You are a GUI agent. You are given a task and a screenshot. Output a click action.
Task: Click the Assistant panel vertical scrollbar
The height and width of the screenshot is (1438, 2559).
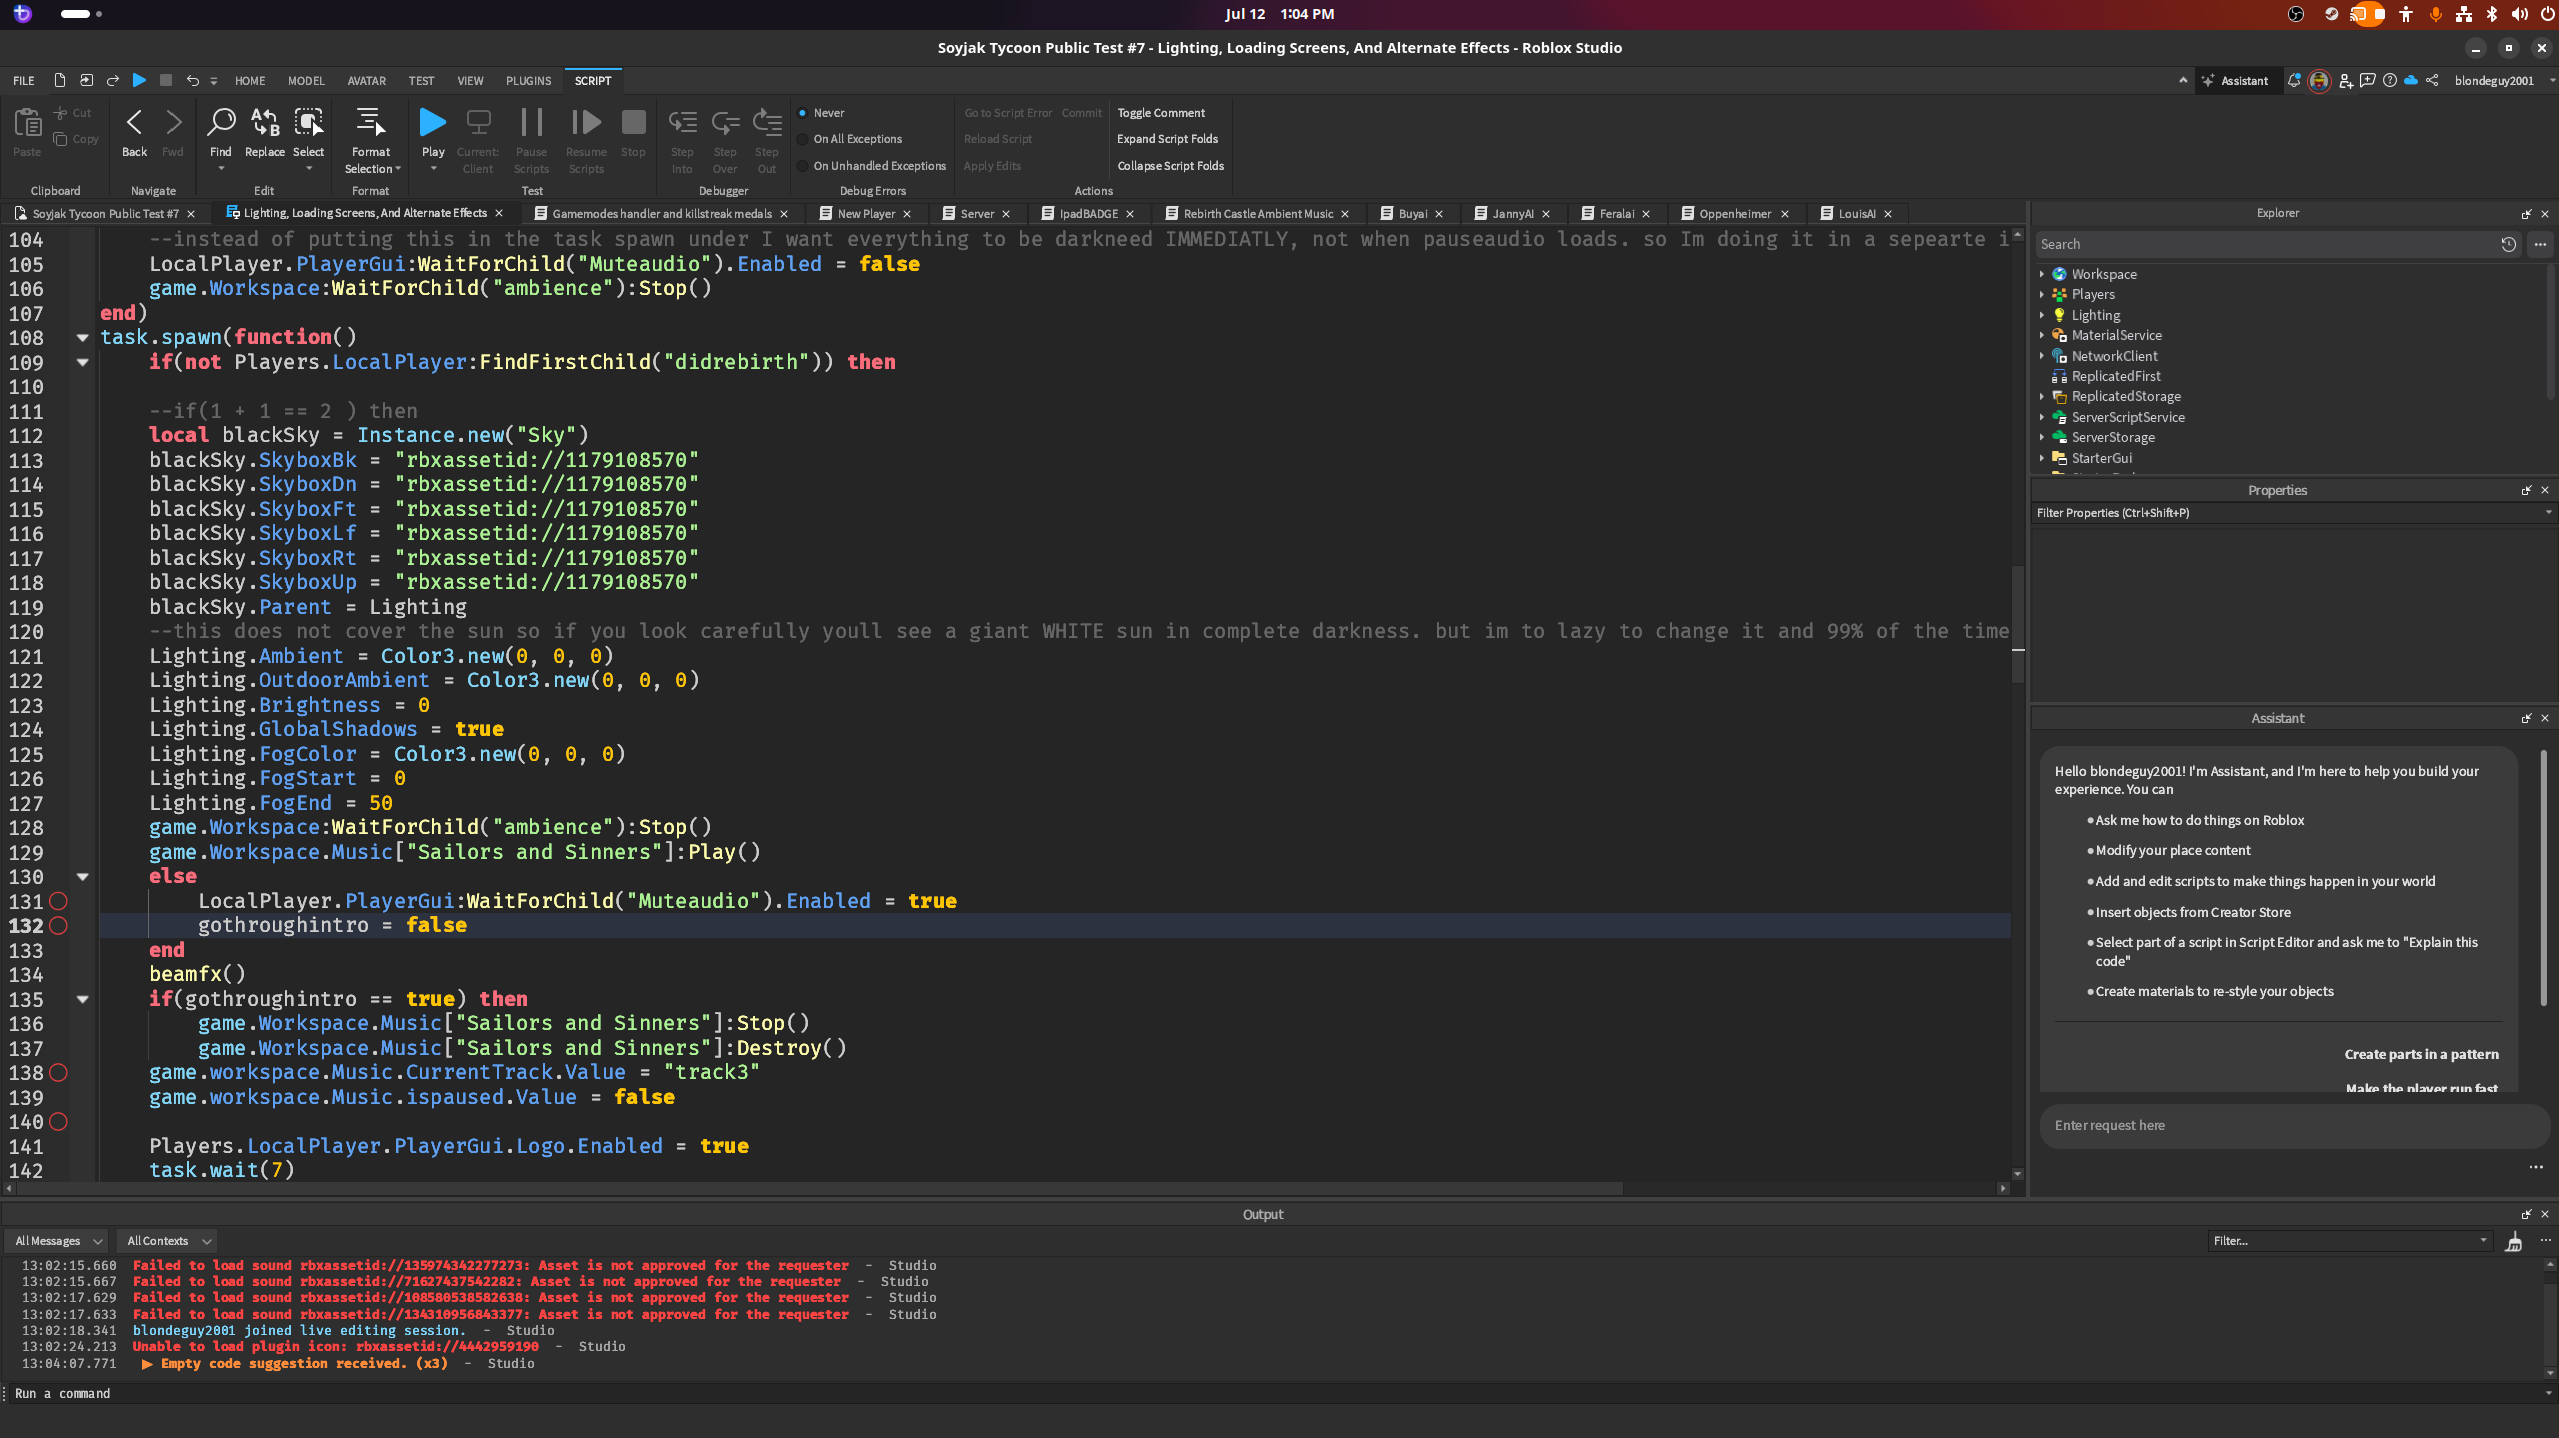[x=2542, y=878]
